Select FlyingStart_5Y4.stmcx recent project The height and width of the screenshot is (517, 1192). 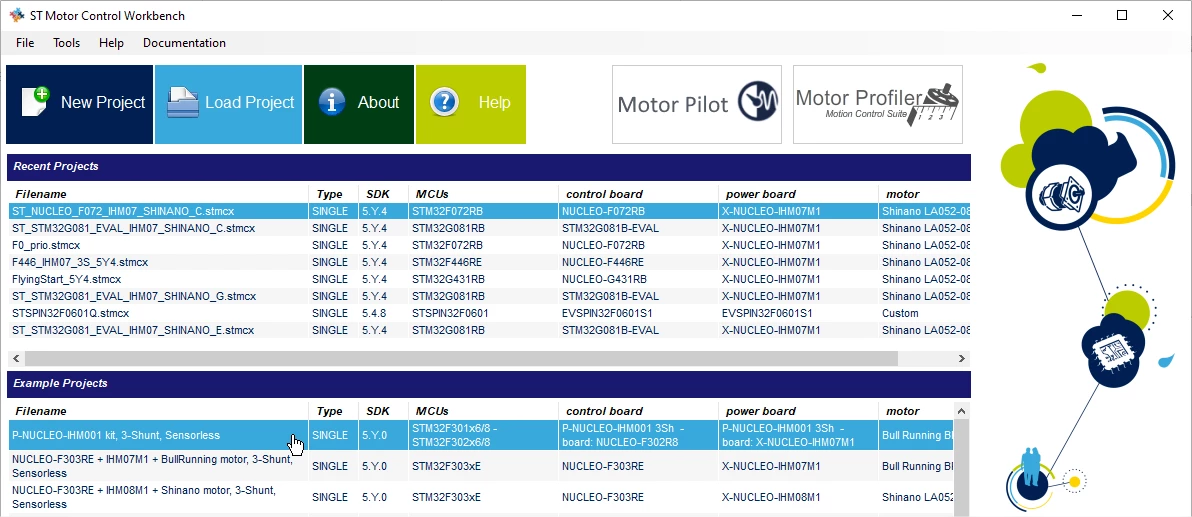tap(490, 279)
